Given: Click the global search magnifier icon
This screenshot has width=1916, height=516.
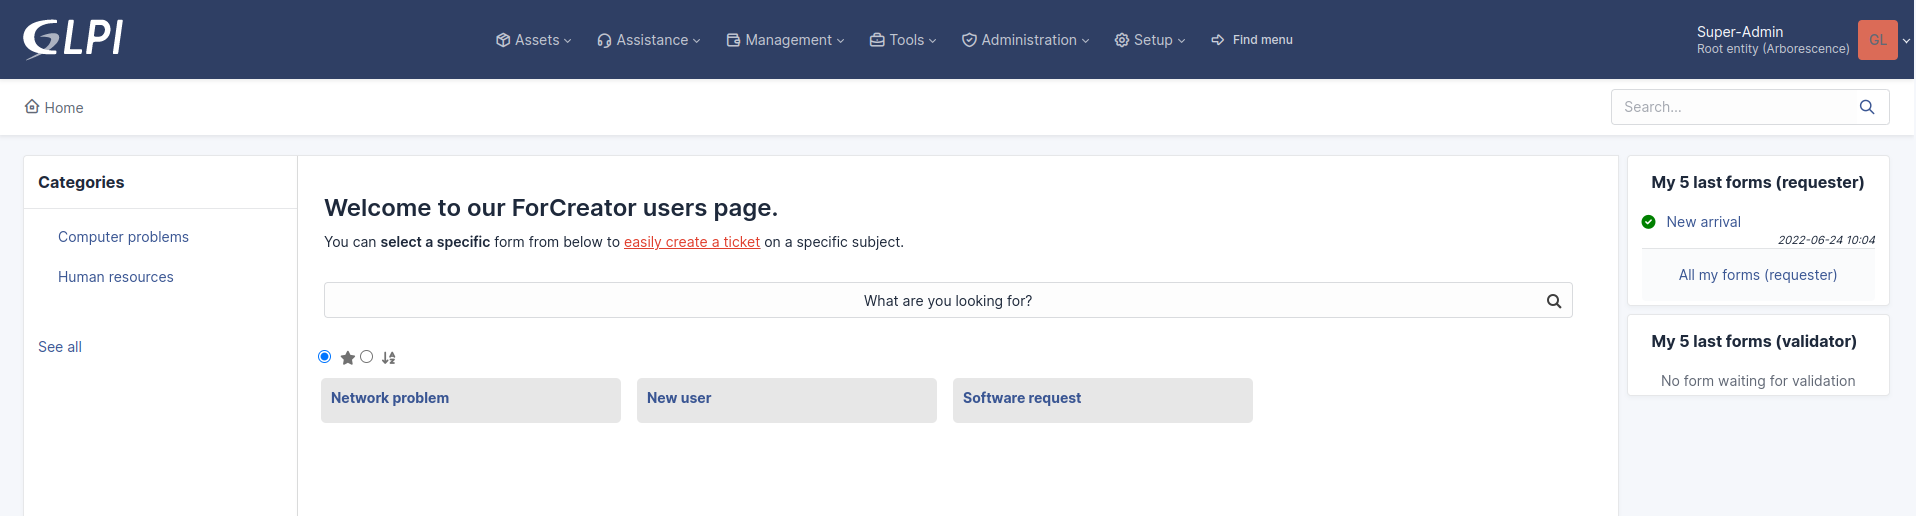Looking at the screenshot, I should (1866, 107).
